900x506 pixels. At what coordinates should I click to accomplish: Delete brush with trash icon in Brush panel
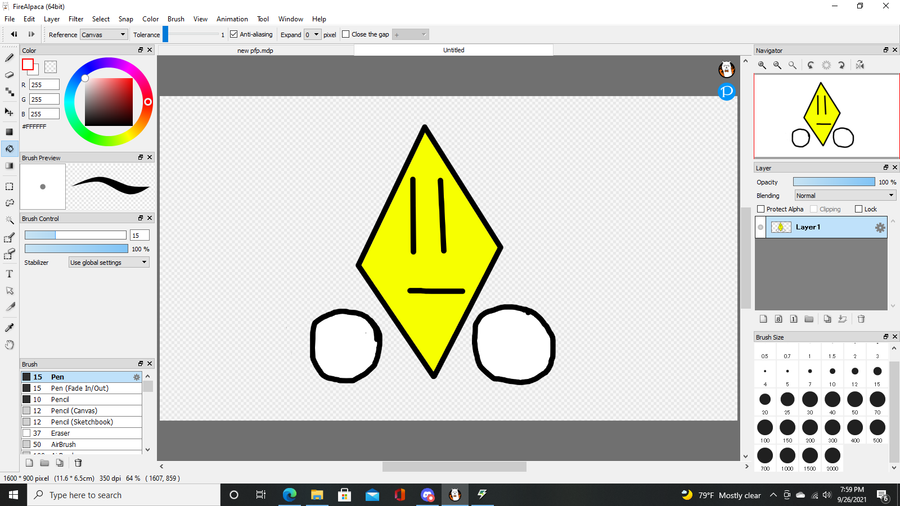78,462
